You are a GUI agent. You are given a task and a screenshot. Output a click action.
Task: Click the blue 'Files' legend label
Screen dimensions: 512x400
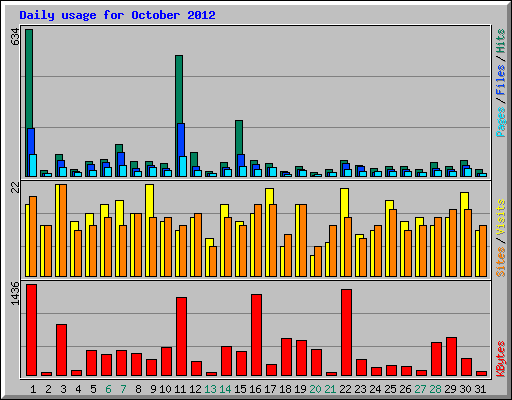click(500, 80)
